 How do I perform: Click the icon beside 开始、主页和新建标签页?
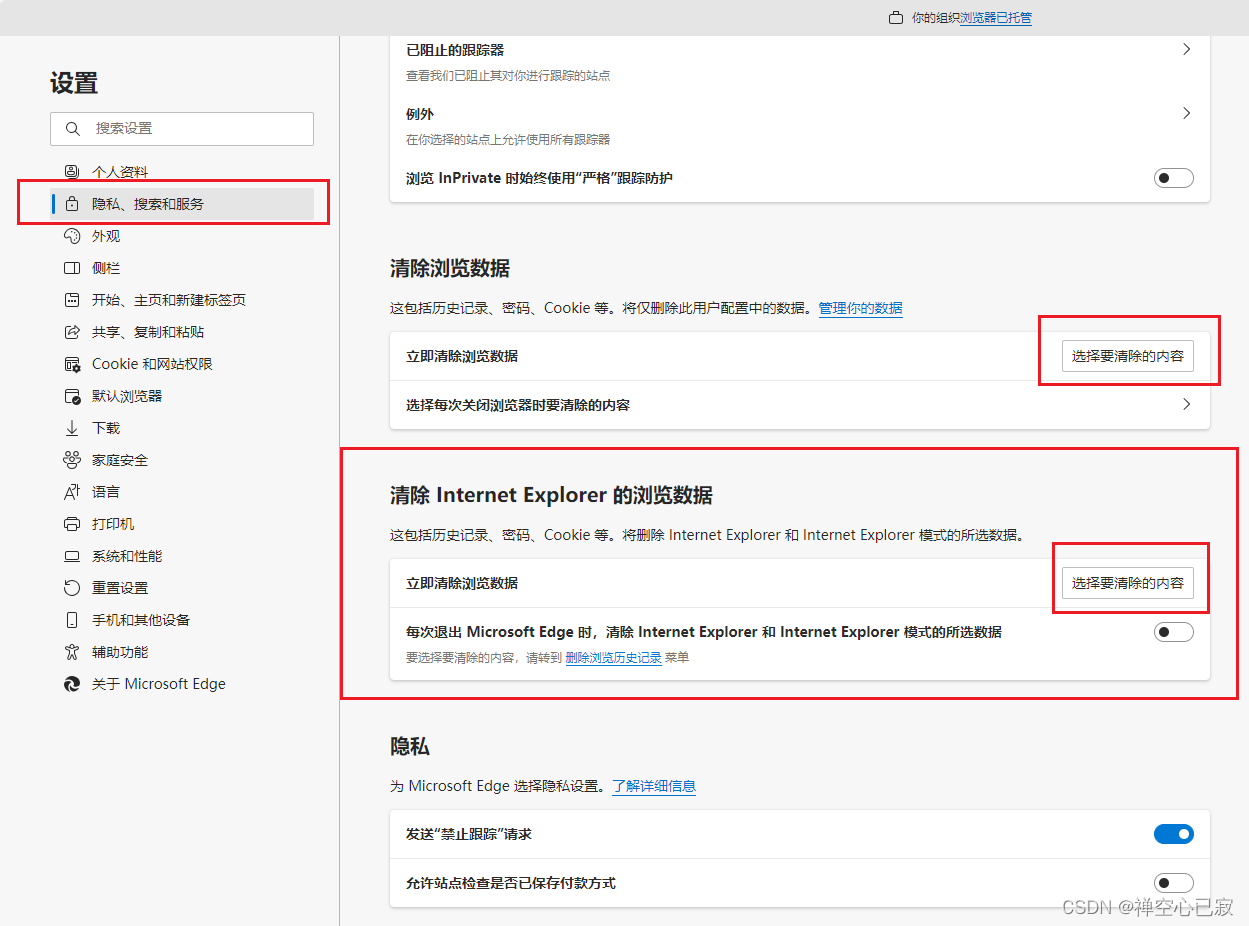click(72, 300)
